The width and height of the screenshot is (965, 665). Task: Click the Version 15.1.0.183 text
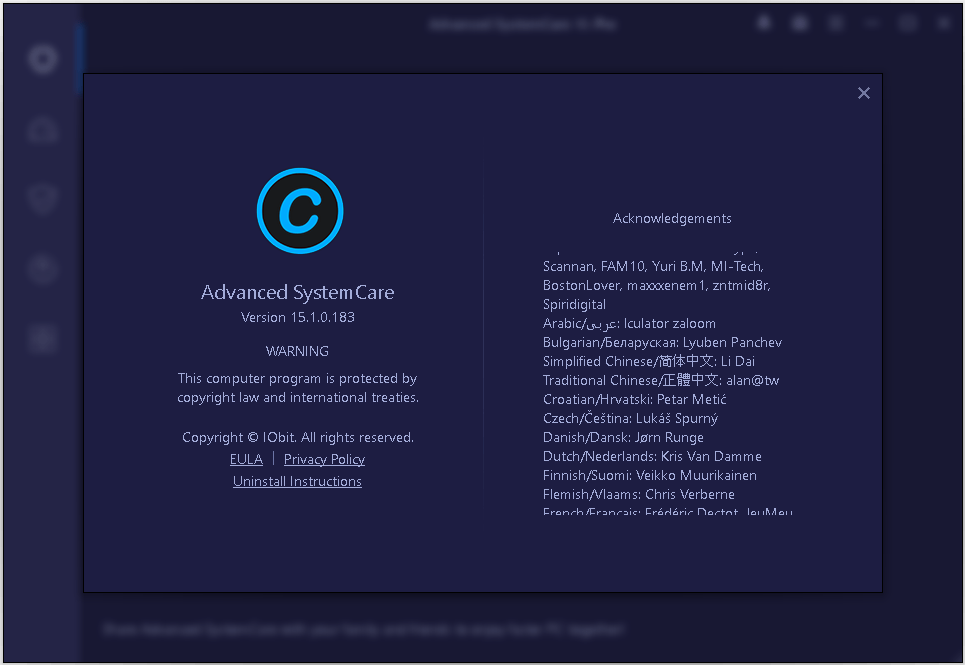pyautogui.click(x=298, y=317)
